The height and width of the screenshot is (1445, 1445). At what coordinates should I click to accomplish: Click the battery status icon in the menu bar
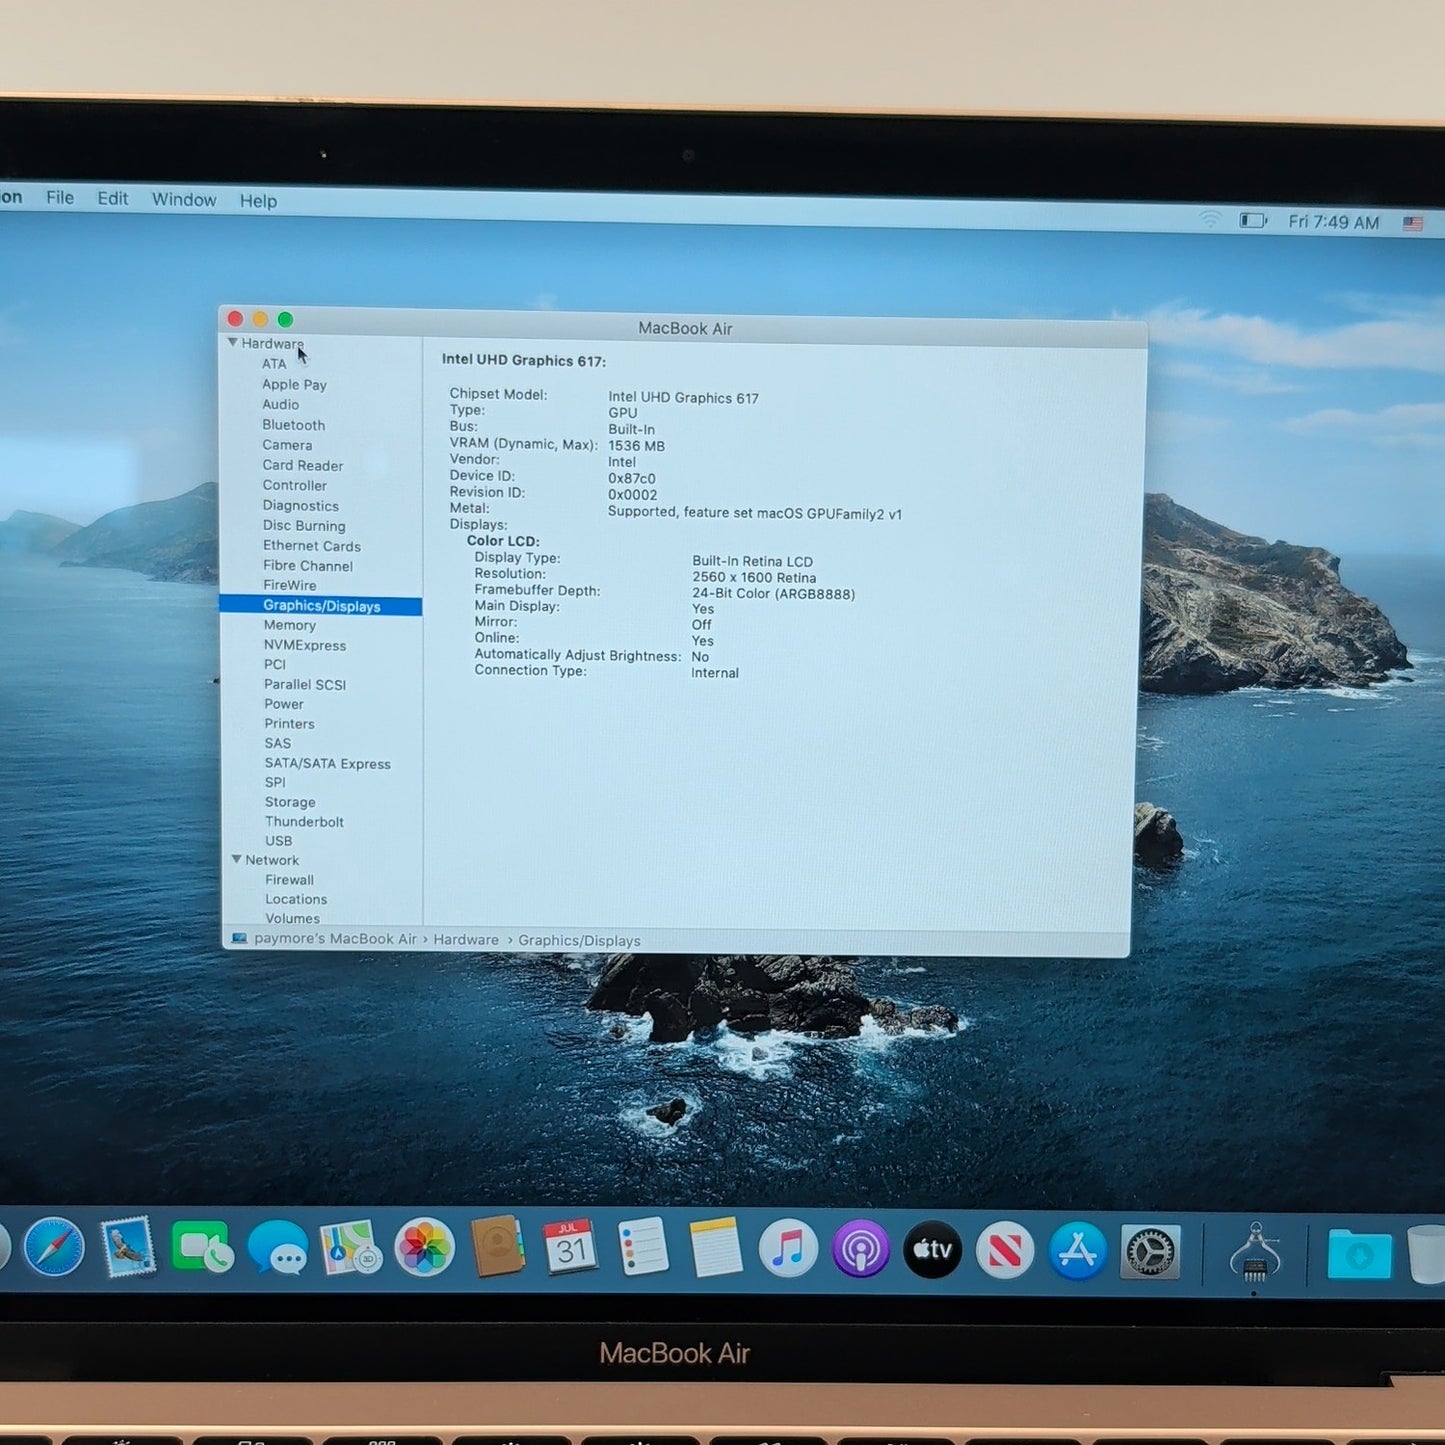1253,220
